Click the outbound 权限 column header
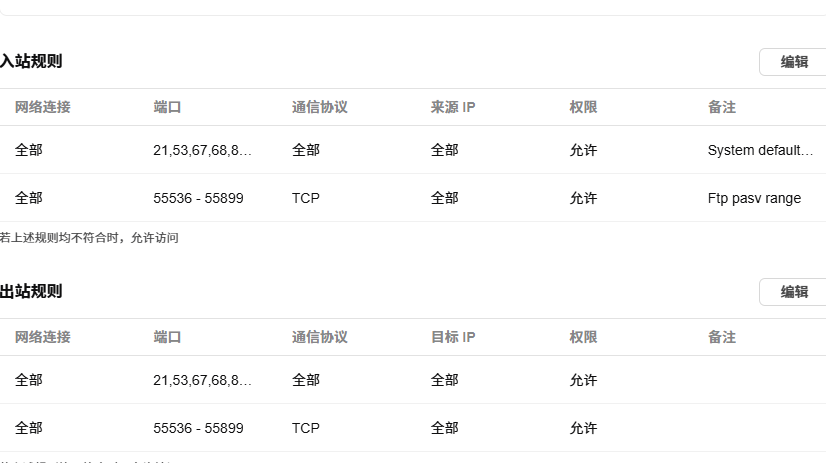The width and height of the screenshot is (826, 463). tap(583, 337)
